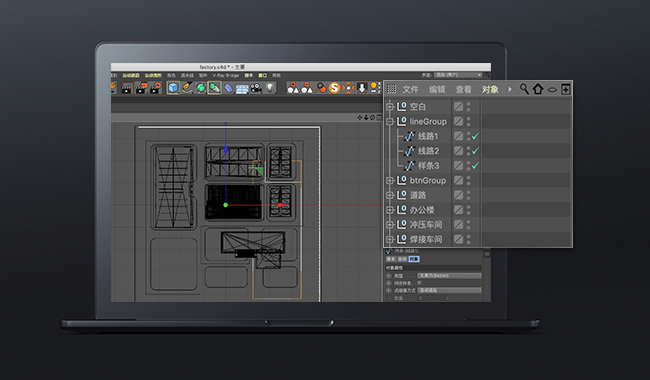Expand the 空白 null object

[390, 107]
